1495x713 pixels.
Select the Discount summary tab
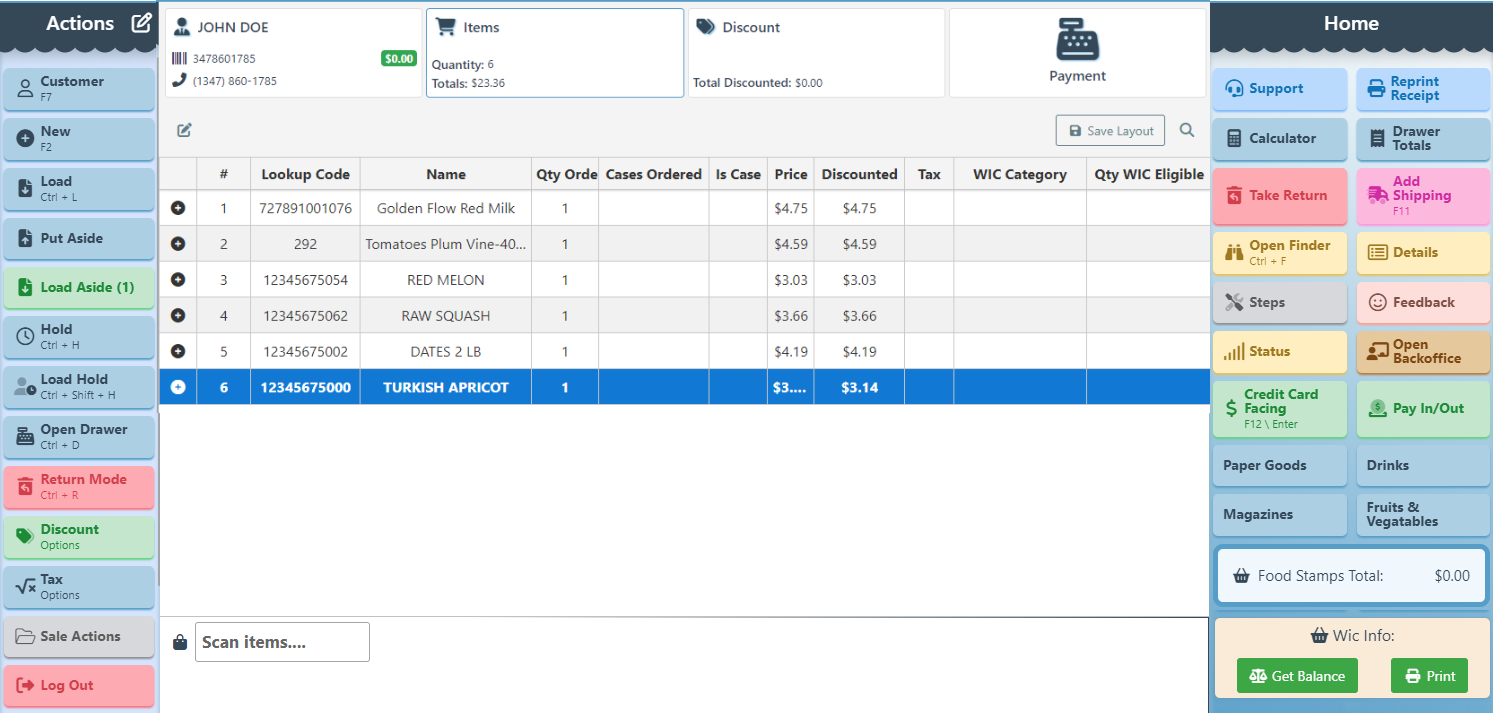pyautogui.click(x=816, y=53)
